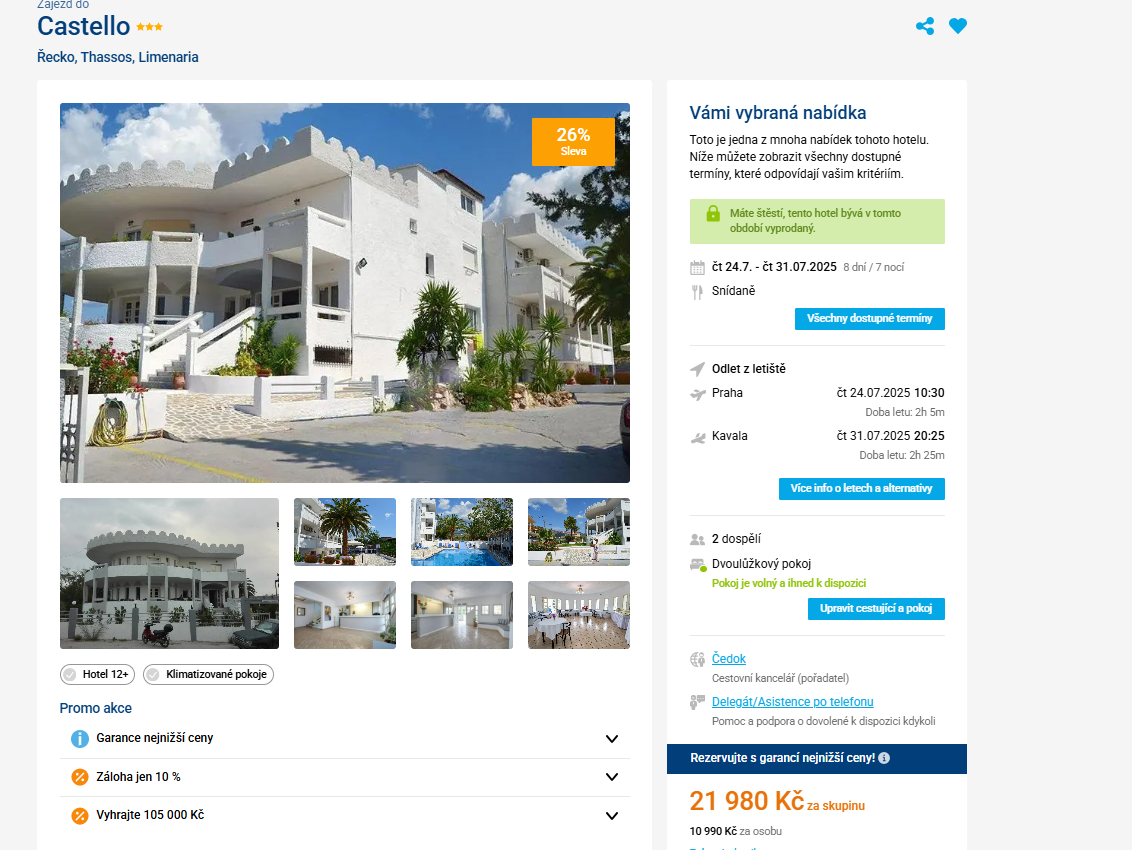The height and width of the screenshot is (850, 1132).
Task: Open Delegát/Asistence po telefonu link
Action: click(792, 702)
